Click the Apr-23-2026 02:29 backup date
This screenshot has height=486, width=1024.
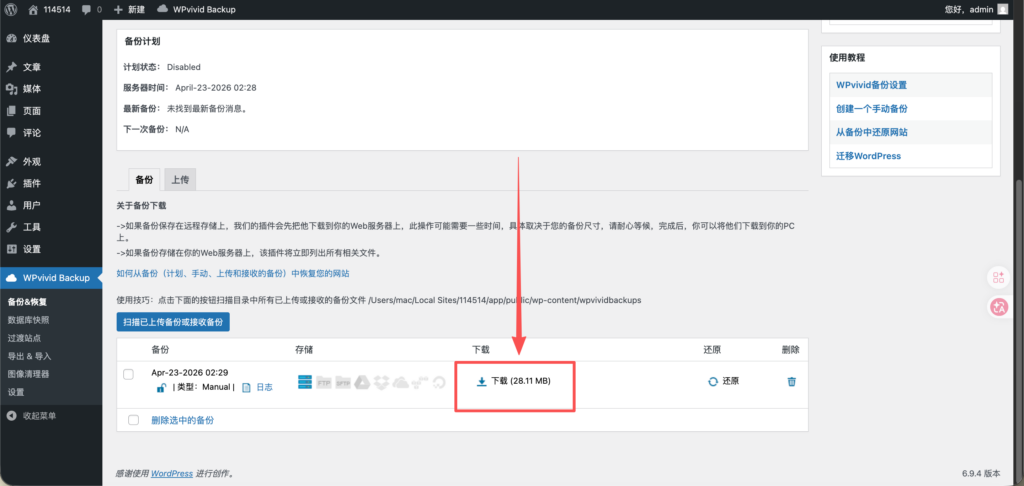click(189, 372)
